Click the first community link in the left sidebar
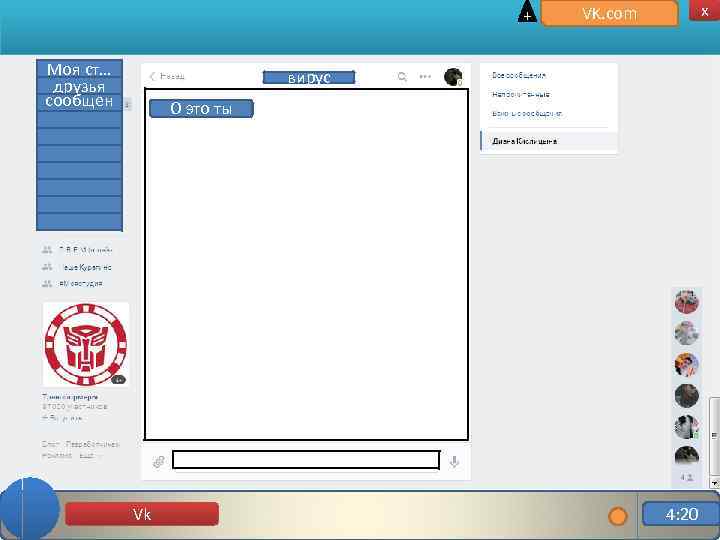Viewport: 720px width, 540px height. 85,250
